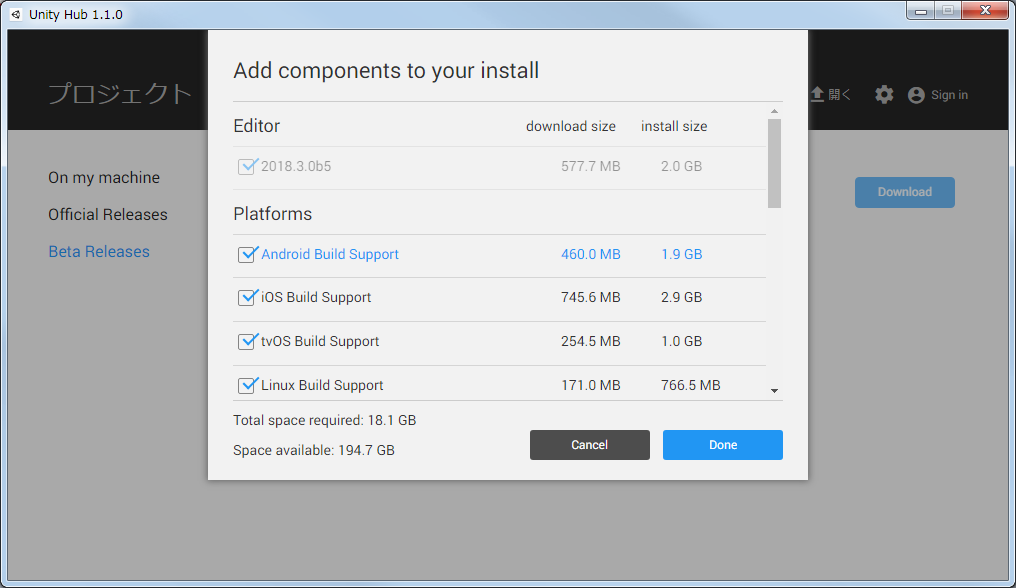Click the Space available text

(x=314, y=450)
